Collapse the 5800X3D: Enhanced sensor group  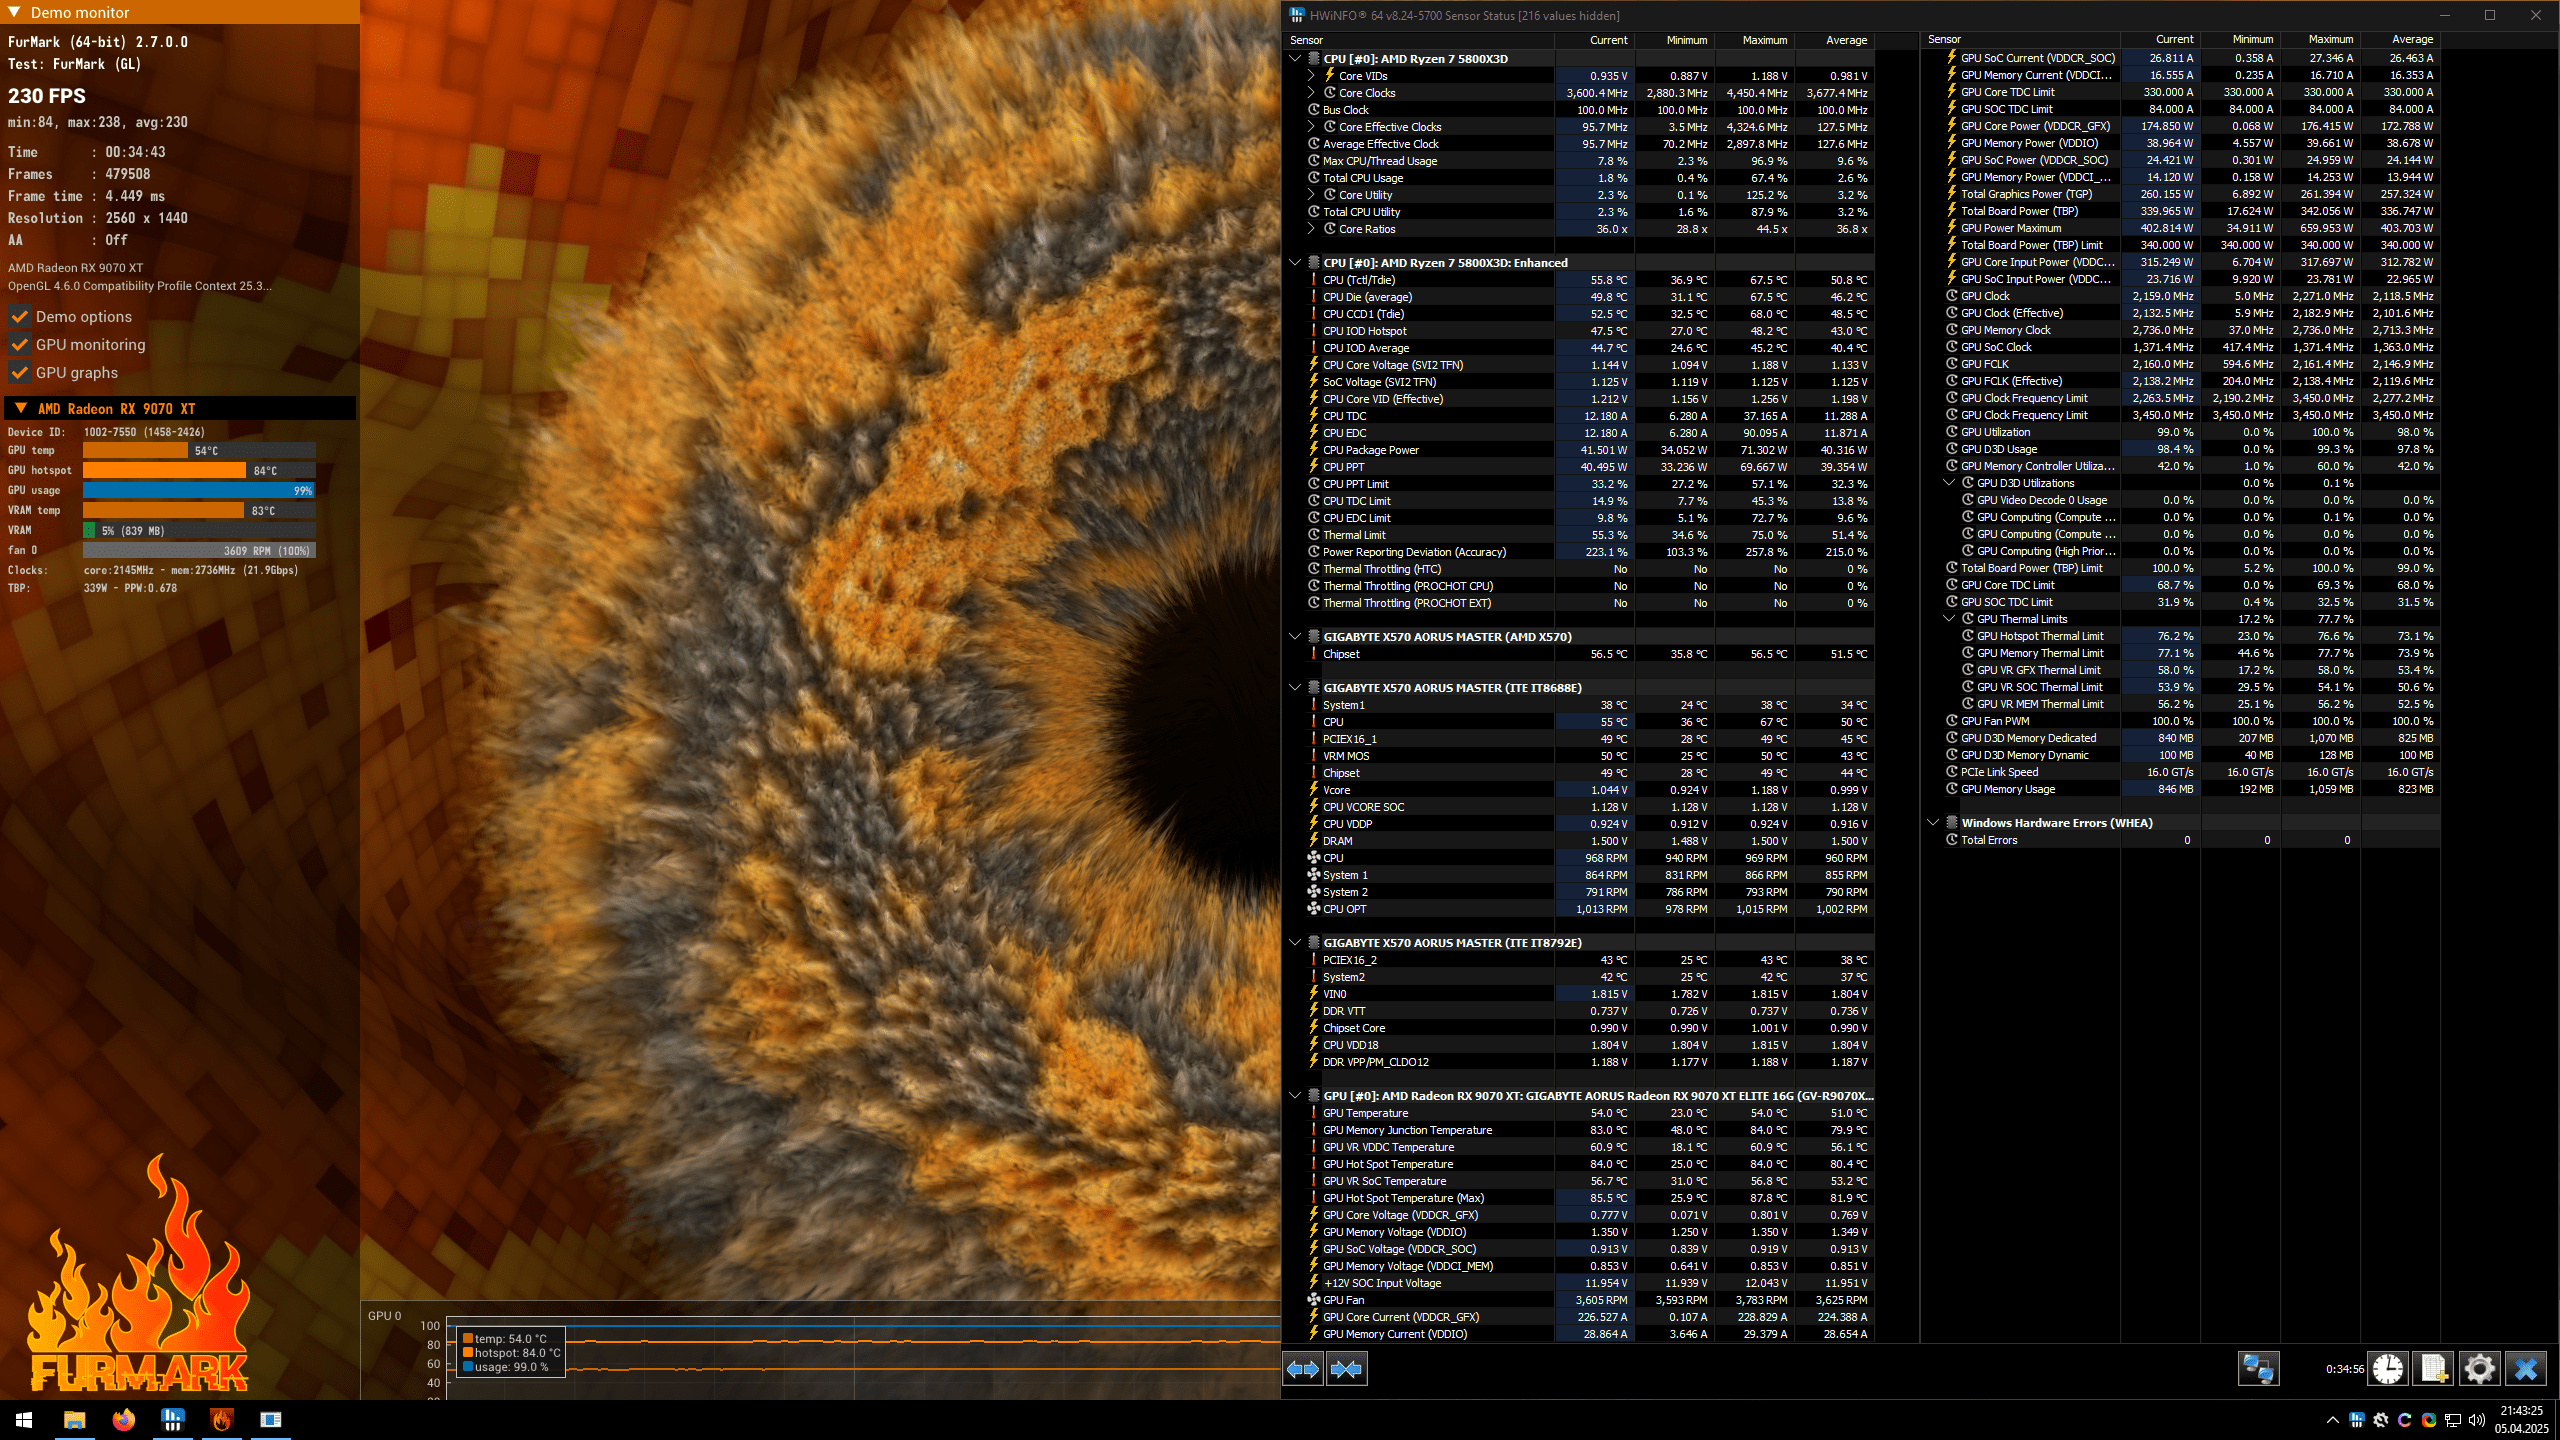point(1295,263)
